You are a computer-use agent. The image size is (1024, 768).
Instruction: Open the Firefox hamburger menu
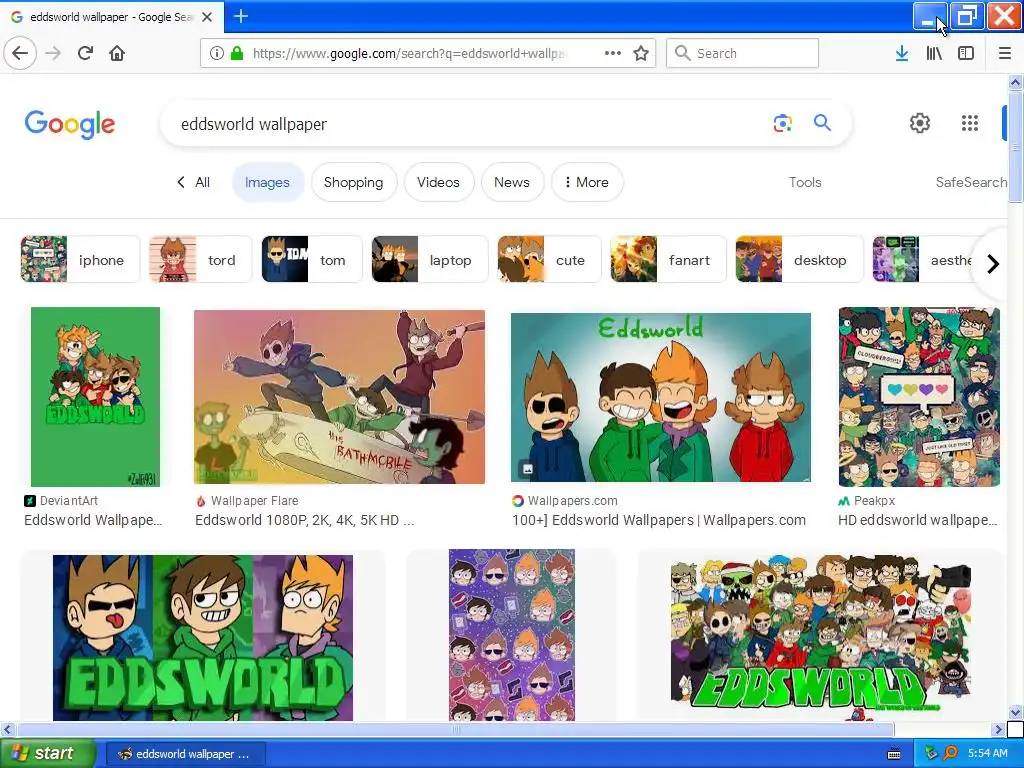(1005, 53)
